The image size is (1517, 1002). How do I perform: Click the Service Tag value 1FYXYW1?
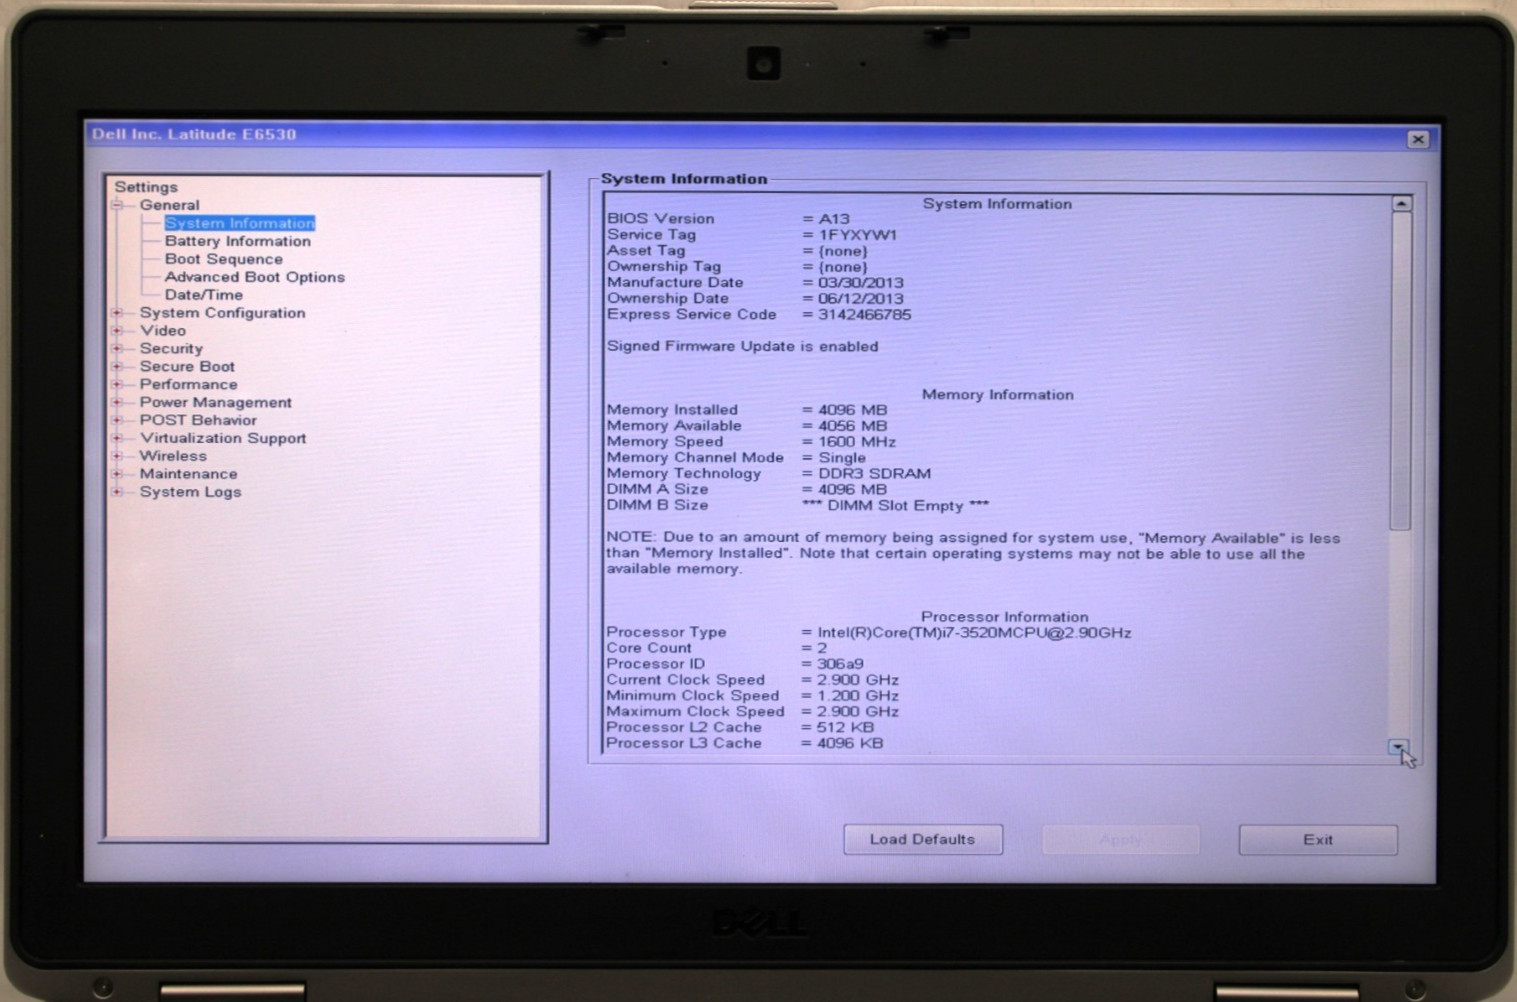(858, 235)
